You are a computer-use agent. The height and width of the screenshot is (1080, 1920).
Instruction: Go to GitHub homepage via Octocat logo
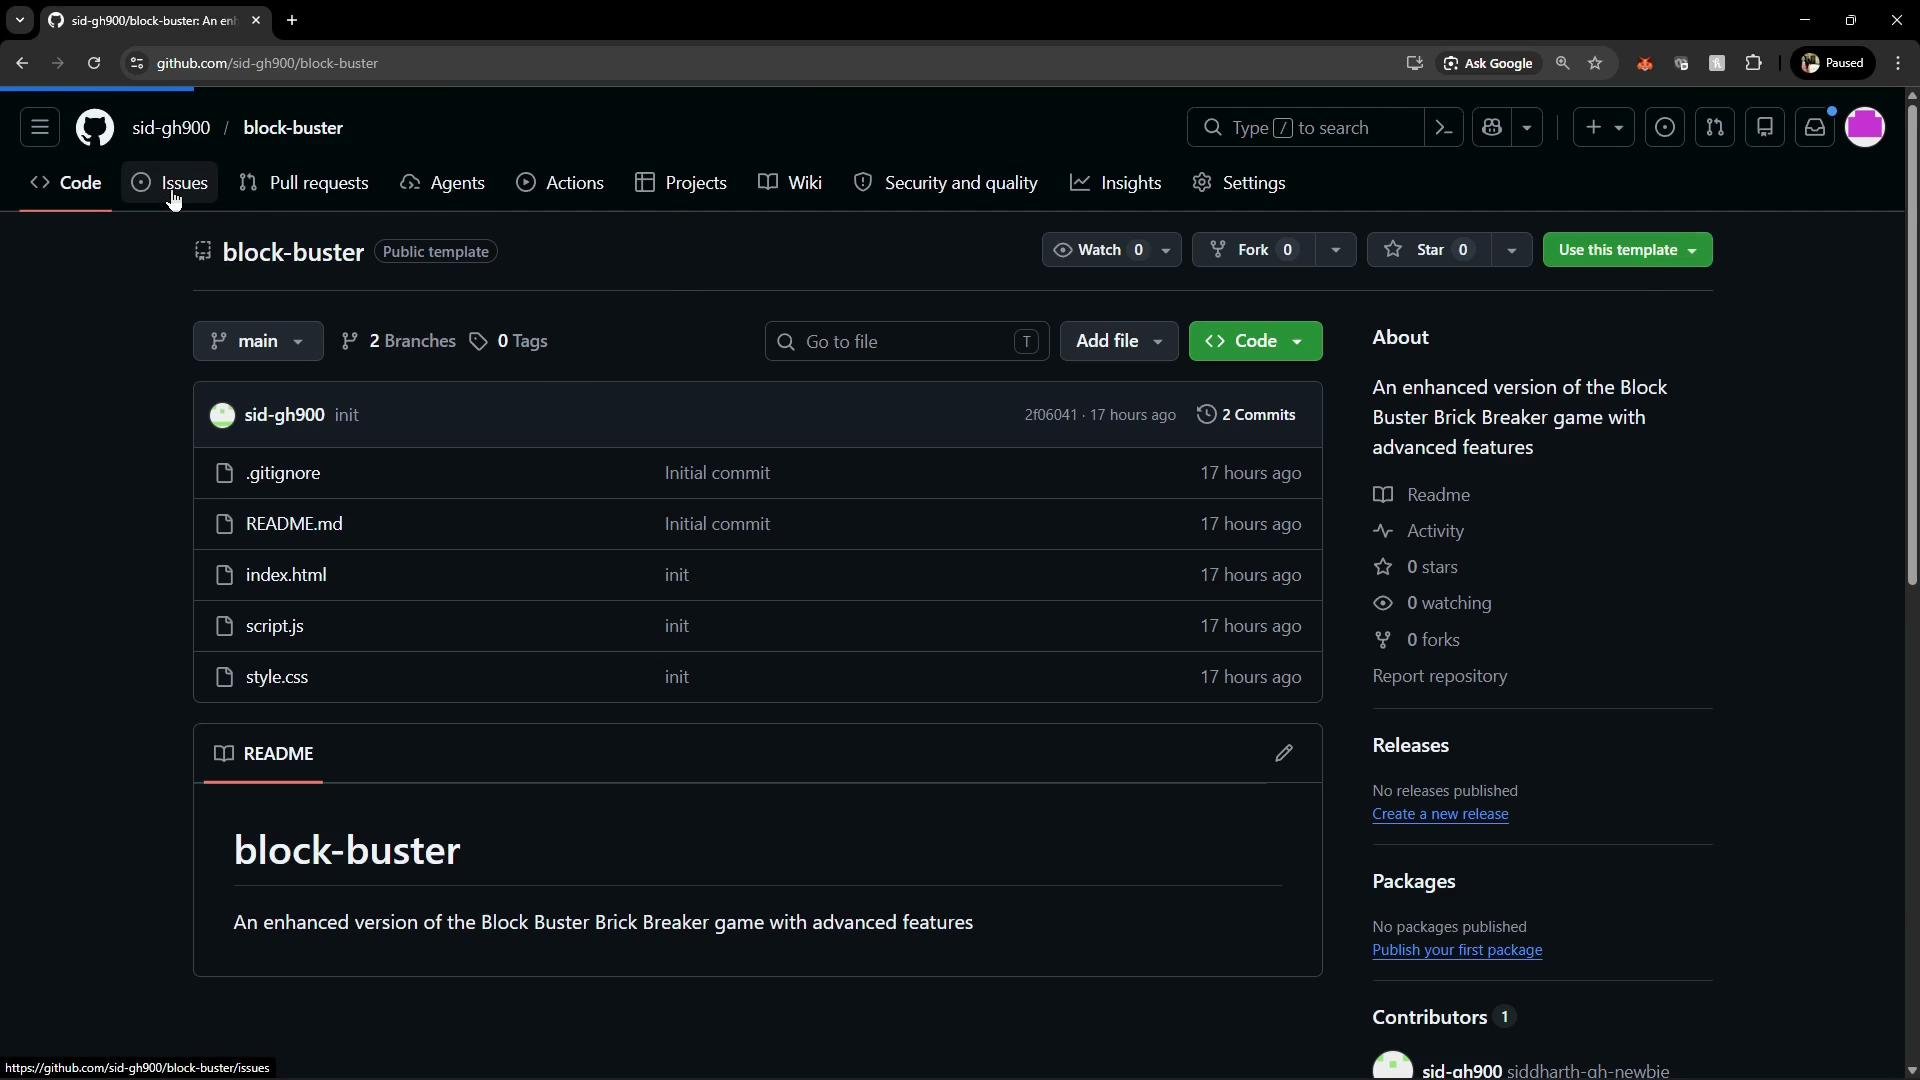(x=95, y=128)
